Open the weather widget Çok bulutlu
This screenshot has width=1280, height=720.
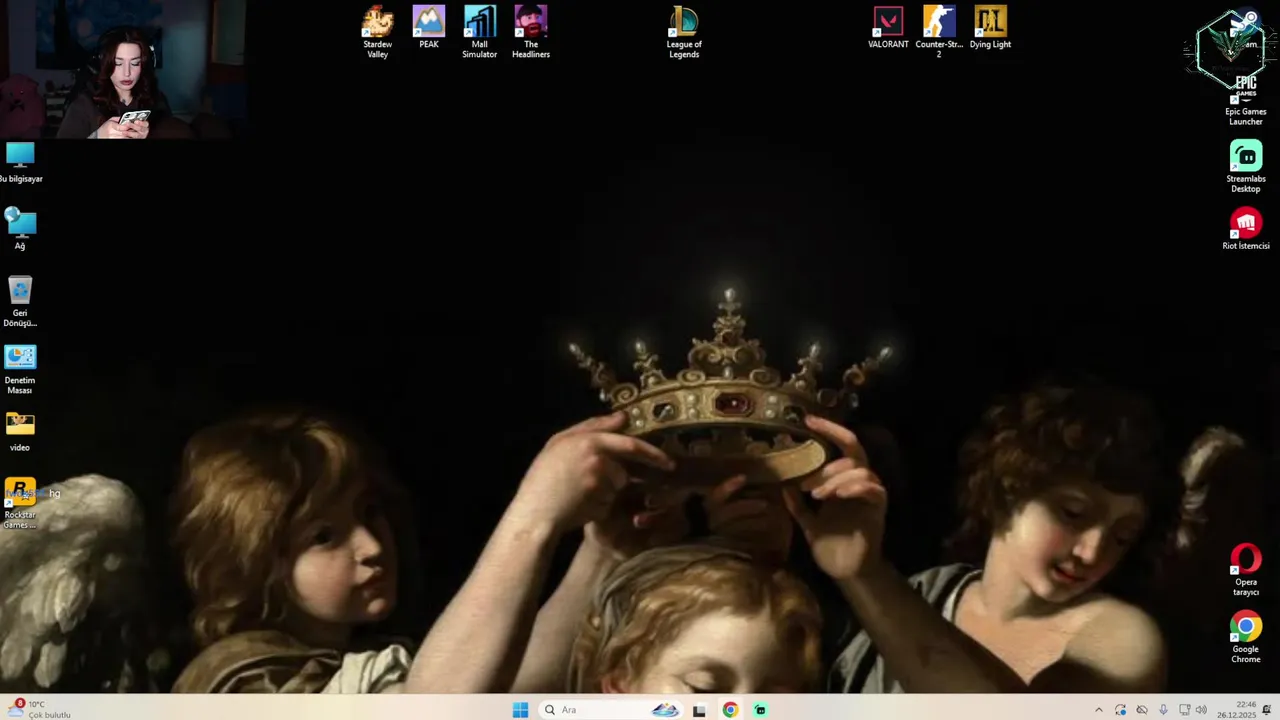point(40,710)
